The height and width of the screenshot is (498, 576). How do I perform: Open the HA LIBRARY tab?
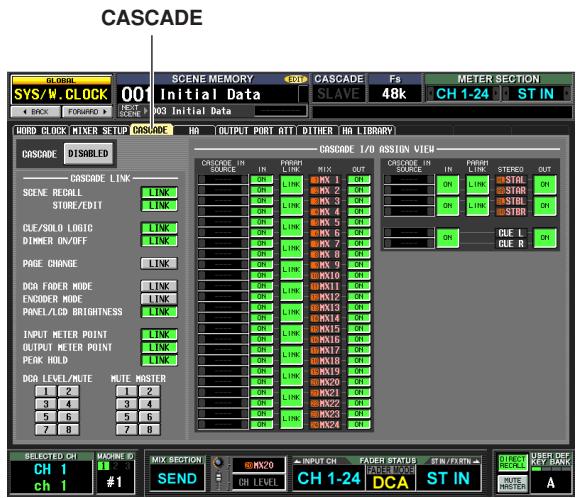(367, 131)
